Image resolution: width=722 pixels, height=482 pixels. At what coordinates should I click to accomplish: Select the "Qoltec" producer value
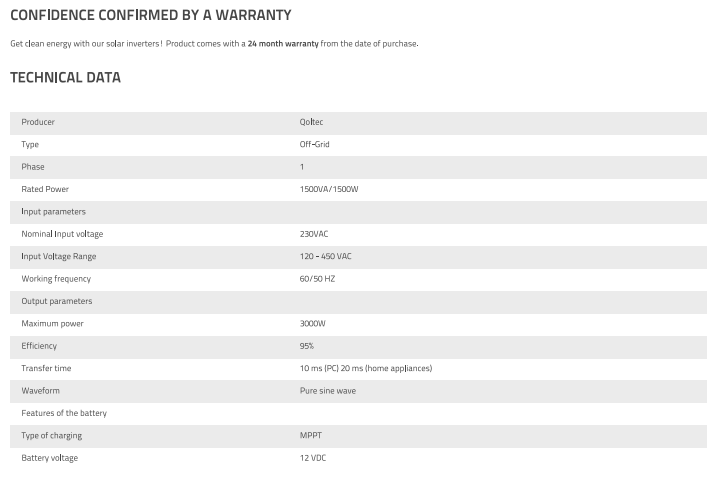[311, 122]
